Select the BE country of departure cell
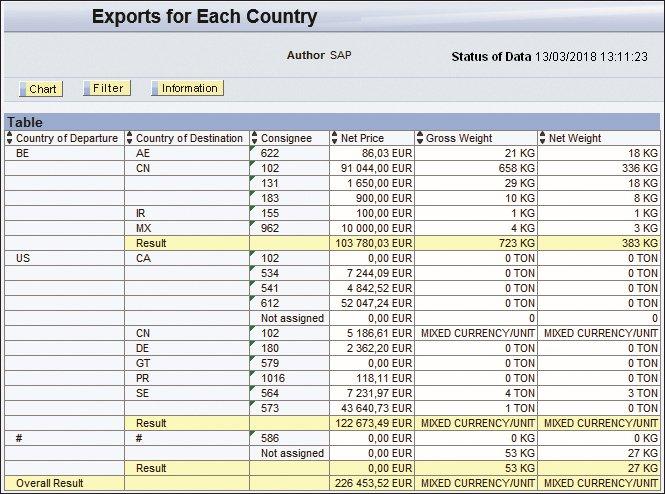Image resolution: width=665 pixels, height=494 pixels. click(64, 153)
